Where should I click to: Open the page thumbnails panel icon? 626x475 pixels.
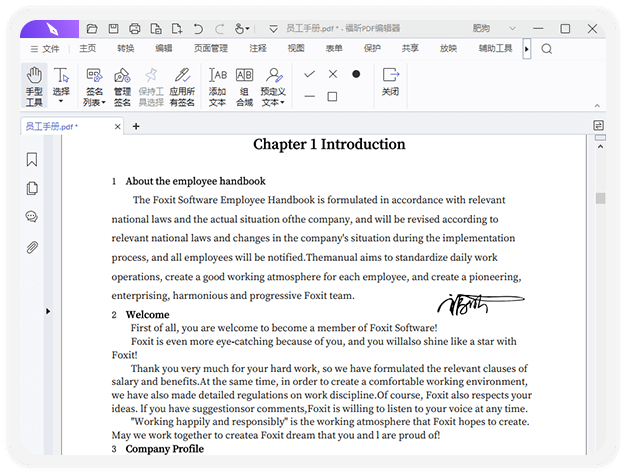pos(32,188)
